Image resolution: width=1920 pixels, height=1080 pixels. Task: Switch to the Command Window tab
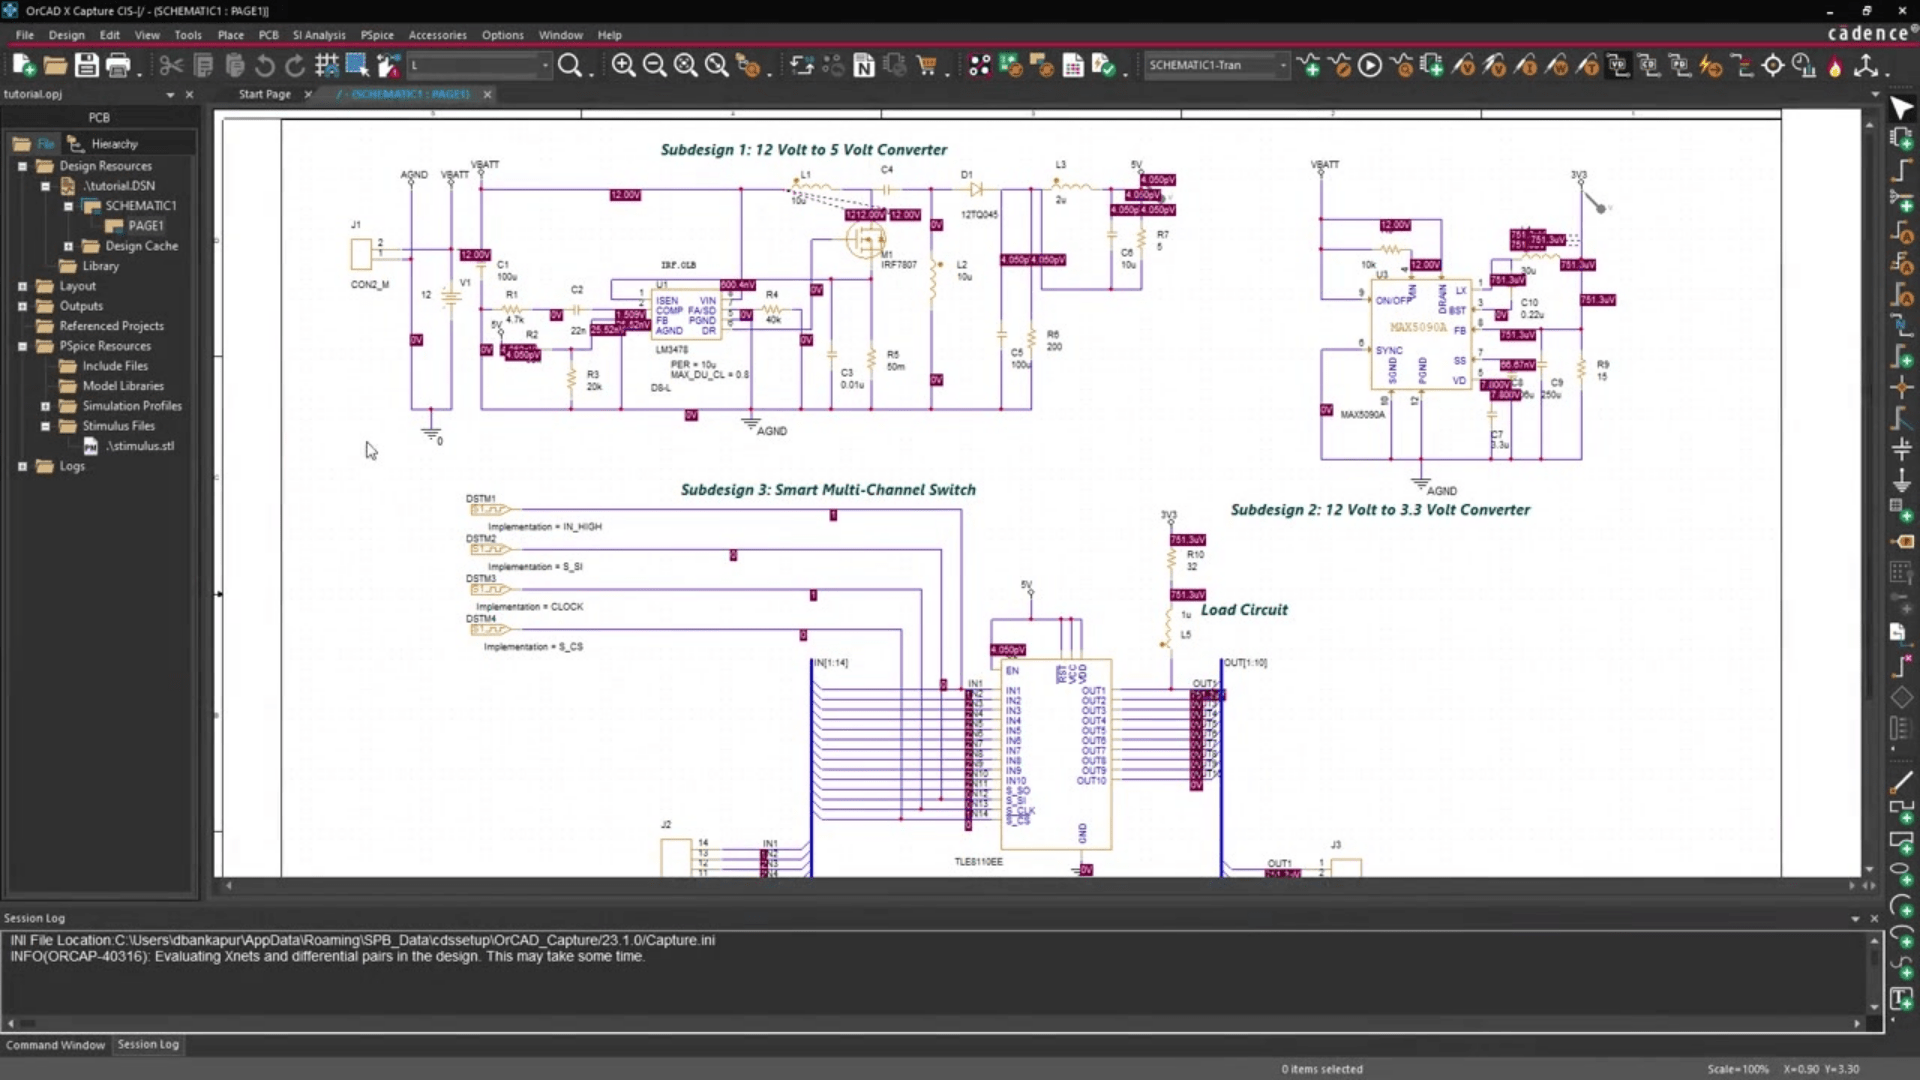[55, 1045]
